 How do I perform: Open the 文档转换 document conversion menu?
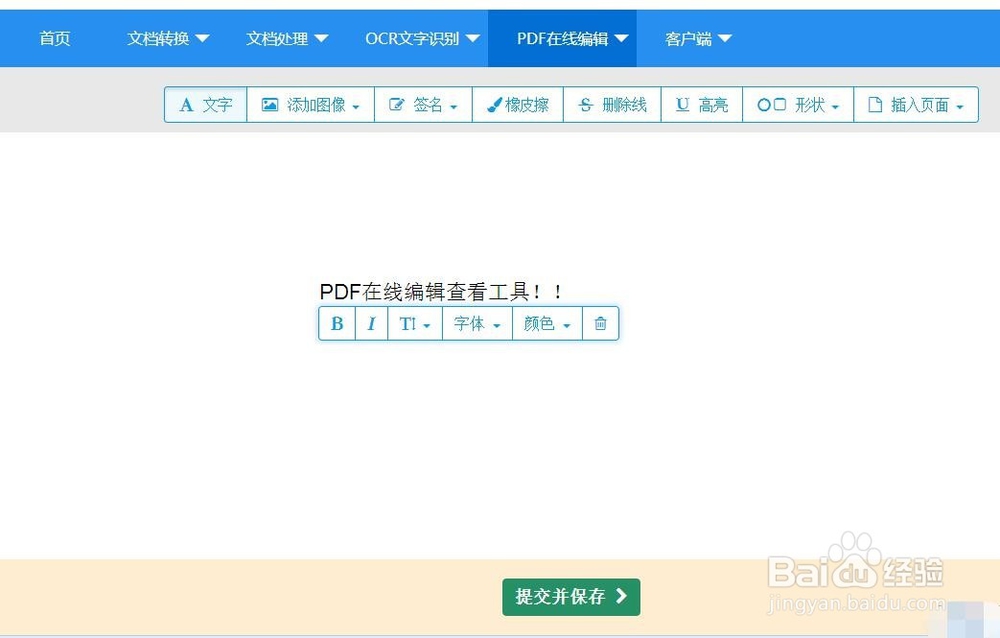168,38
